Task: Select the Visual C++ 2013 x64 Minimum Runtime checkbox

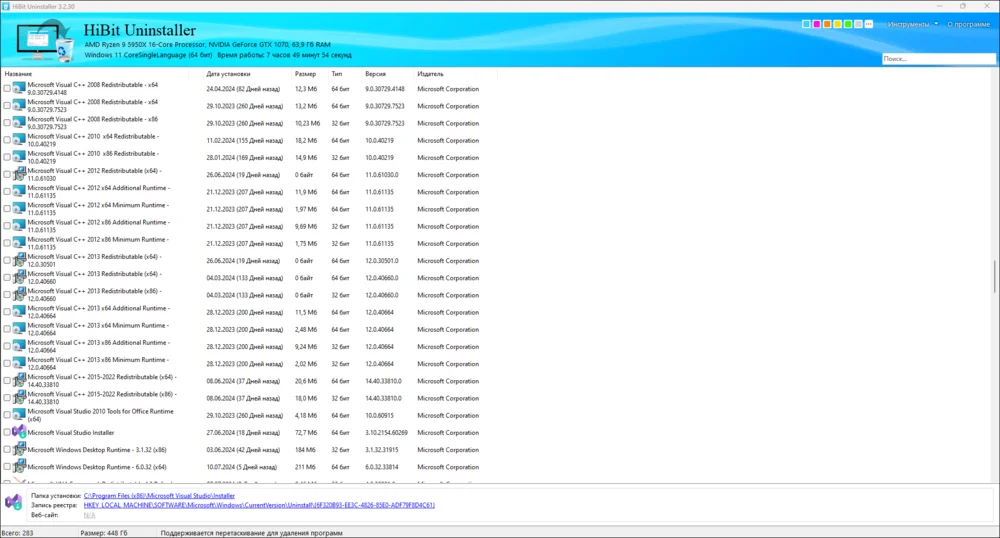Action: (x=7, y=330)
